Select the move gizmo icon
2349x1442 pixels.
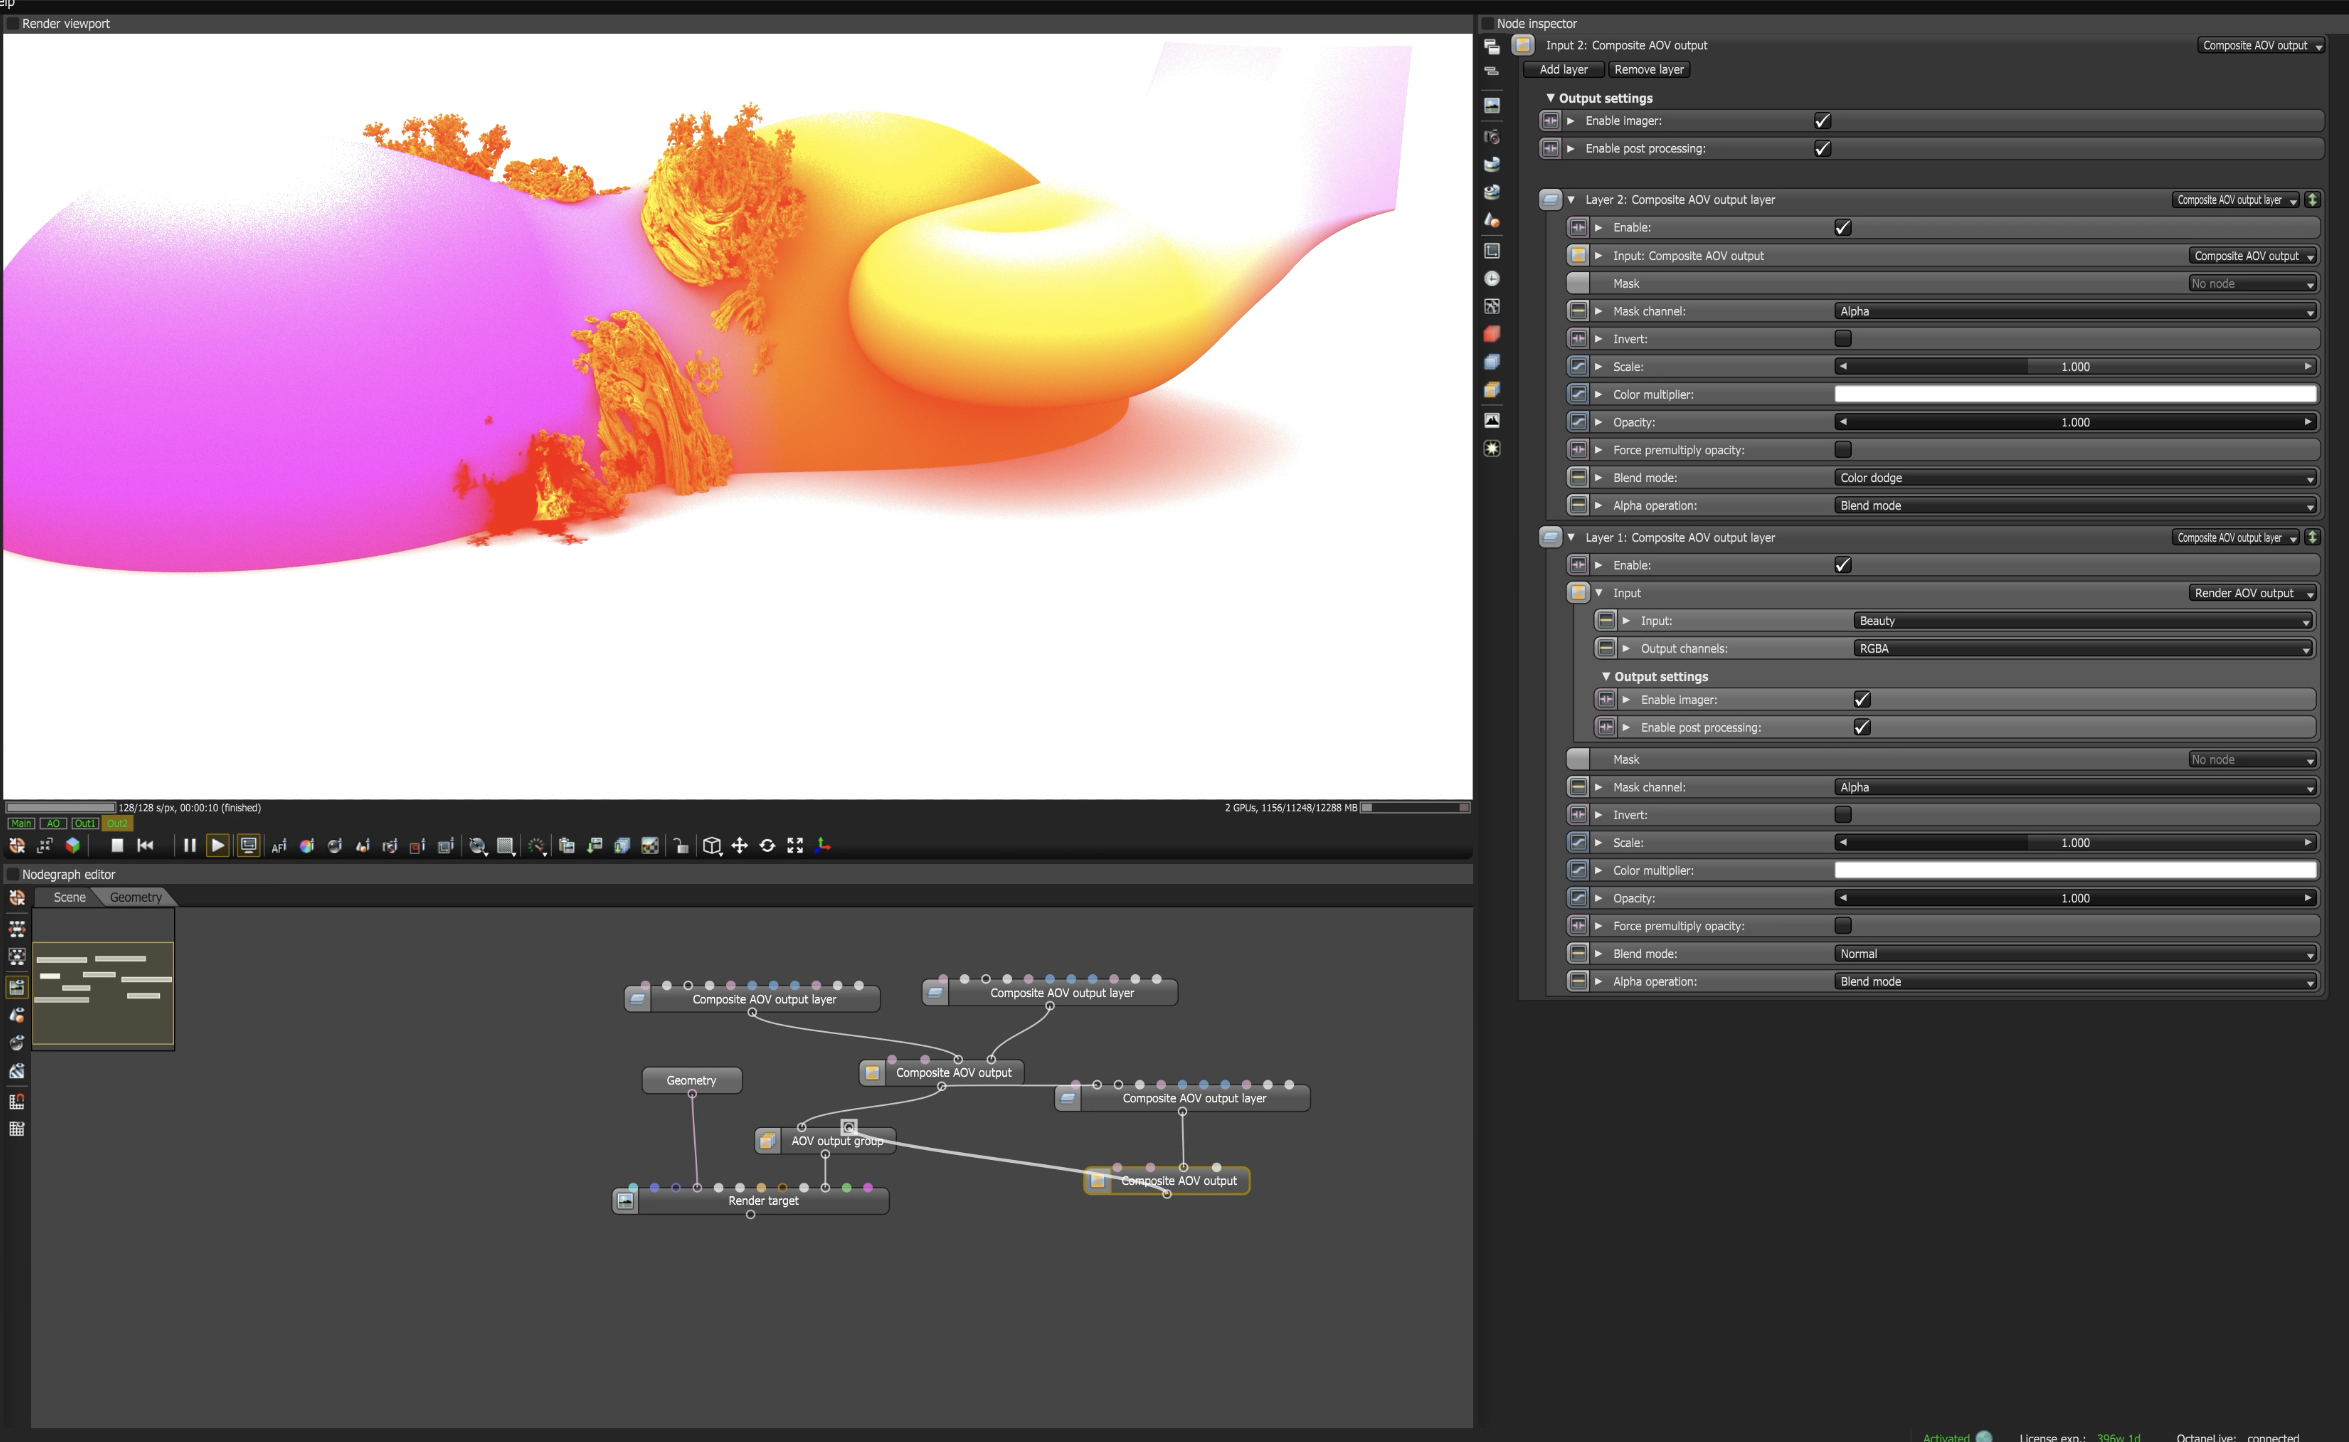click(x=739, y=846)
